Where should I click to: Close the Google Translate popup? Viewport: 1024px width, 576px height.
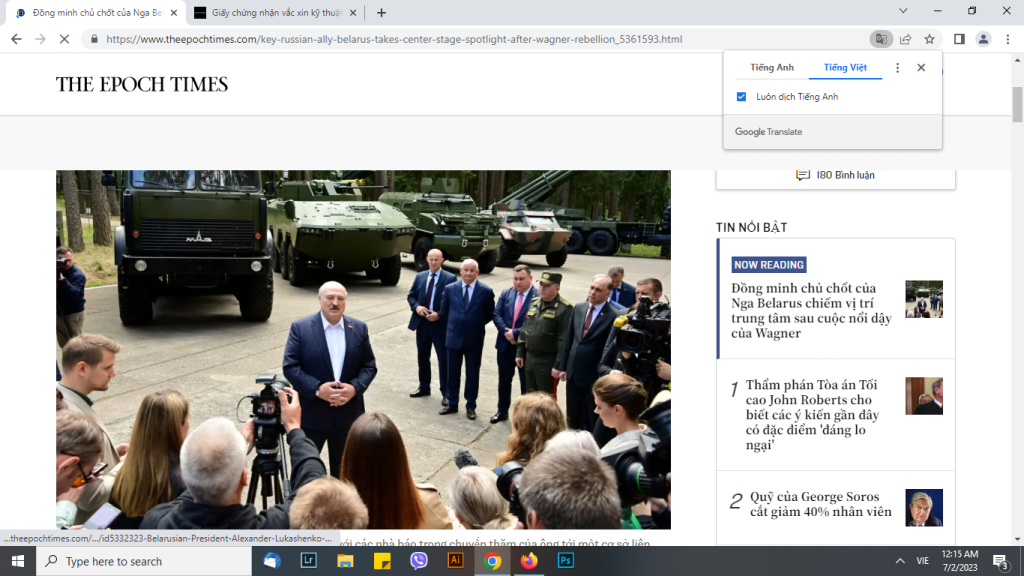click(x=921, y=68)
